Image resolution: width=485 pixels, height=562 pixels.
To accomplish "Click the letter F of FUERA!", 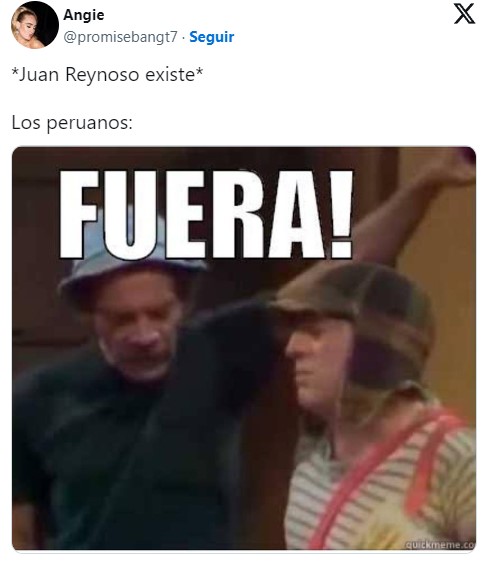I will (79, 214).
